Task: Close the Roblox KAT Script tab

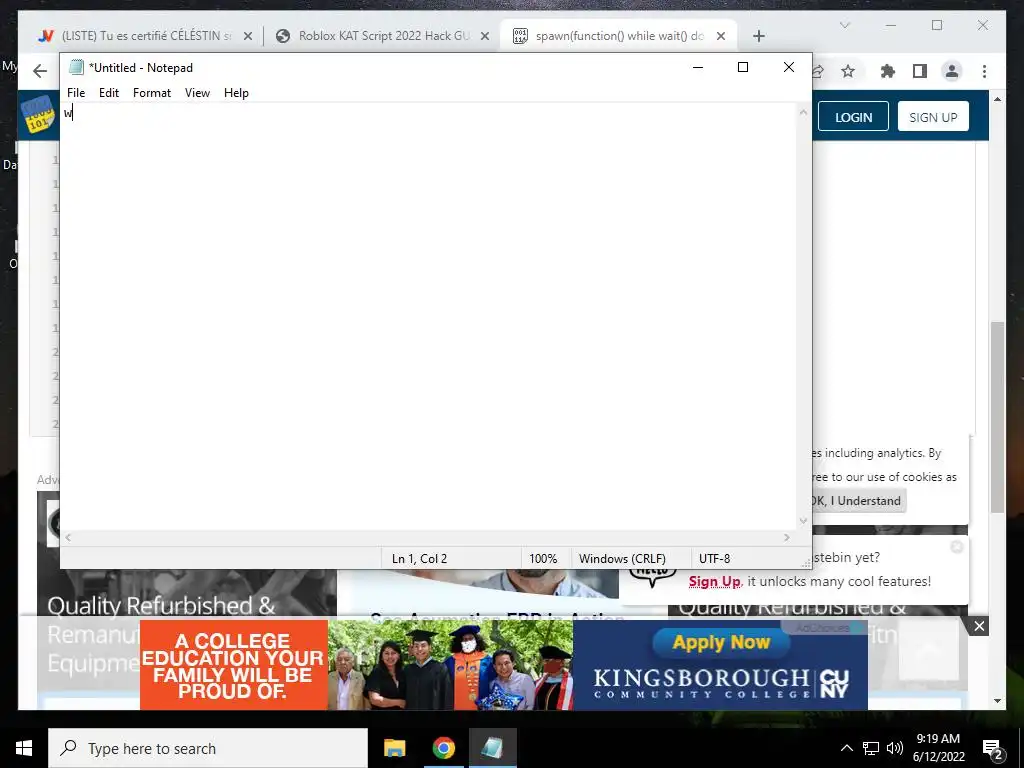Action: pyautogui.click(x=485, y=37)
